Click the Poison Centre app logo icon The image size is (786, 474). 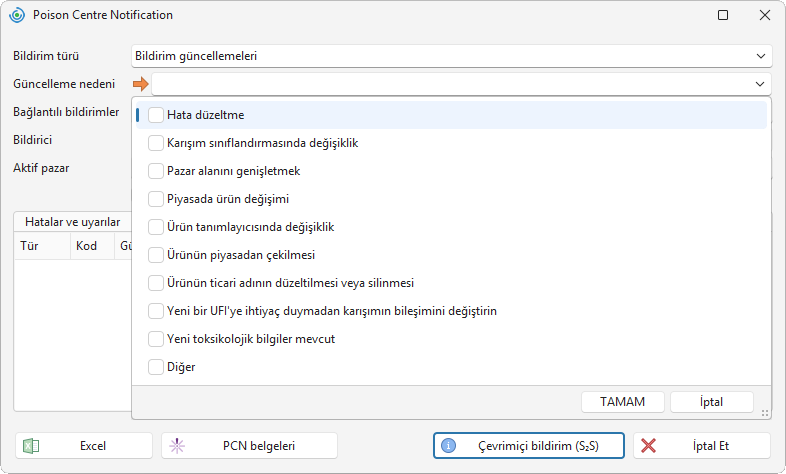click(17, 15)
